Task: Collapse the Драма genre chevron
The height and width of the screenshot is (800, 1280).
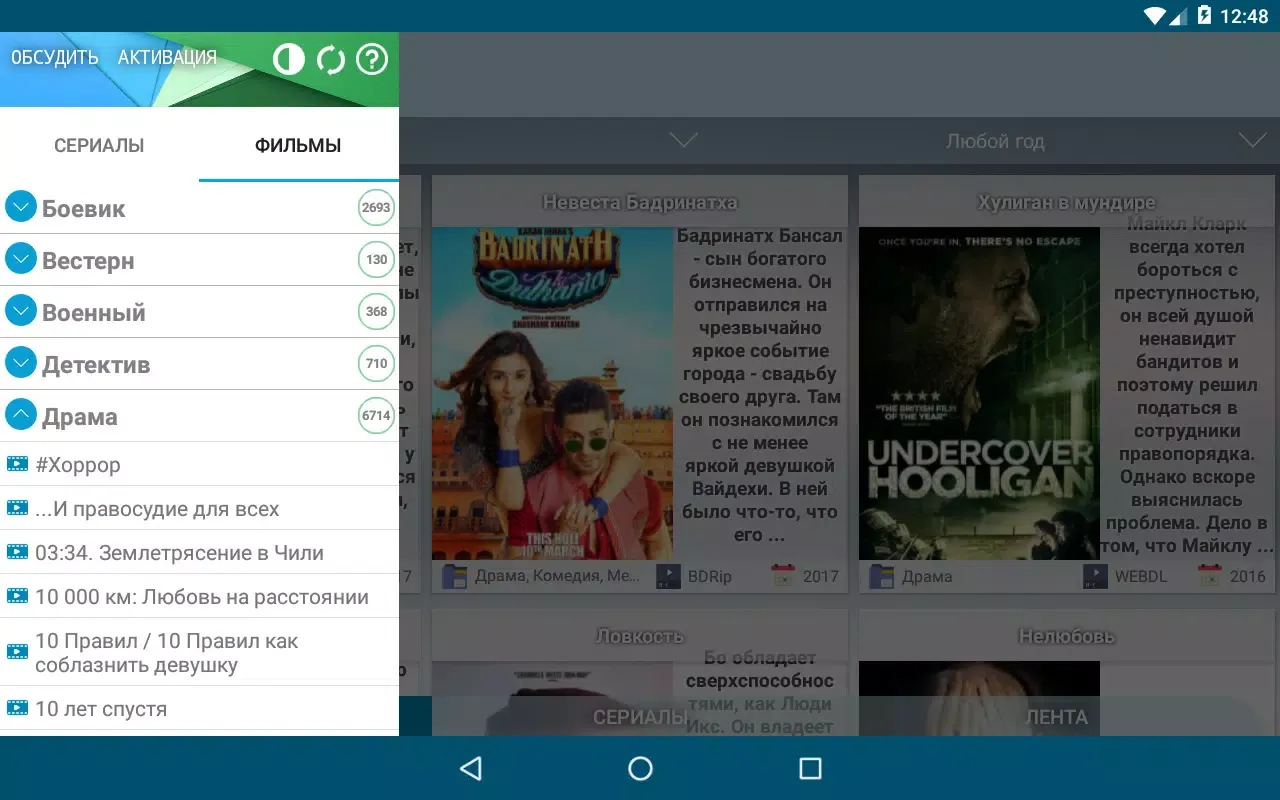Action: pyautogui.click(x=21, y=415)
